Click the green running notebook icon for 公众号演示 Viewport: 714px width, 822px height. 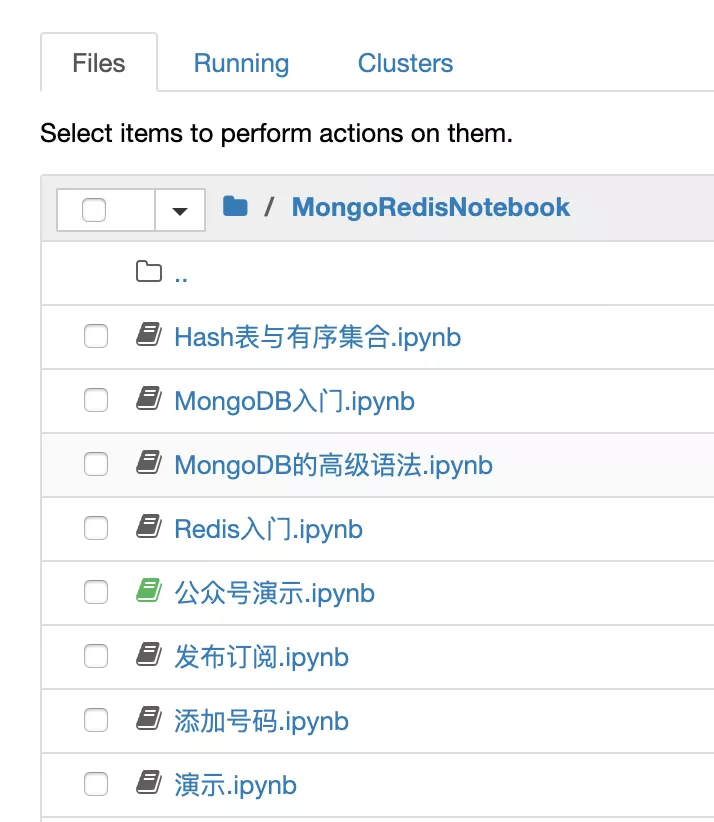tap(149, 592)
